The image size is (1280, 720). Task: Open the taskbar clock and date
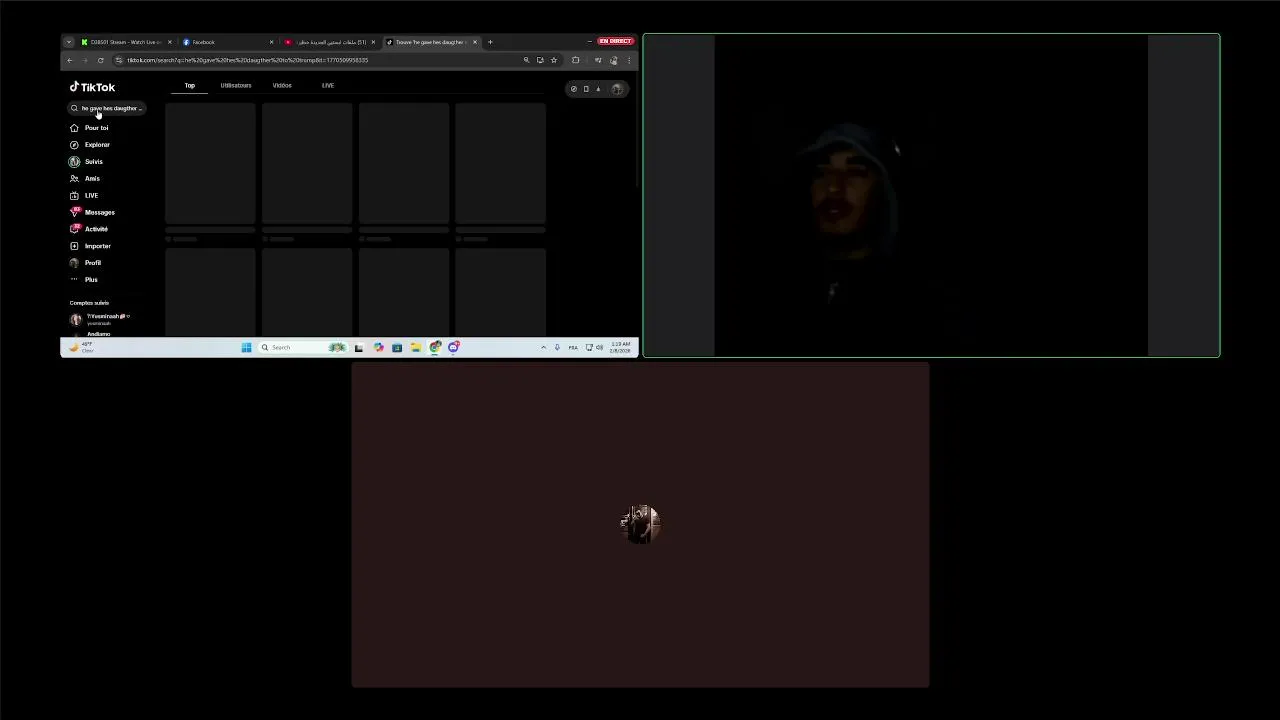(621, 347)
